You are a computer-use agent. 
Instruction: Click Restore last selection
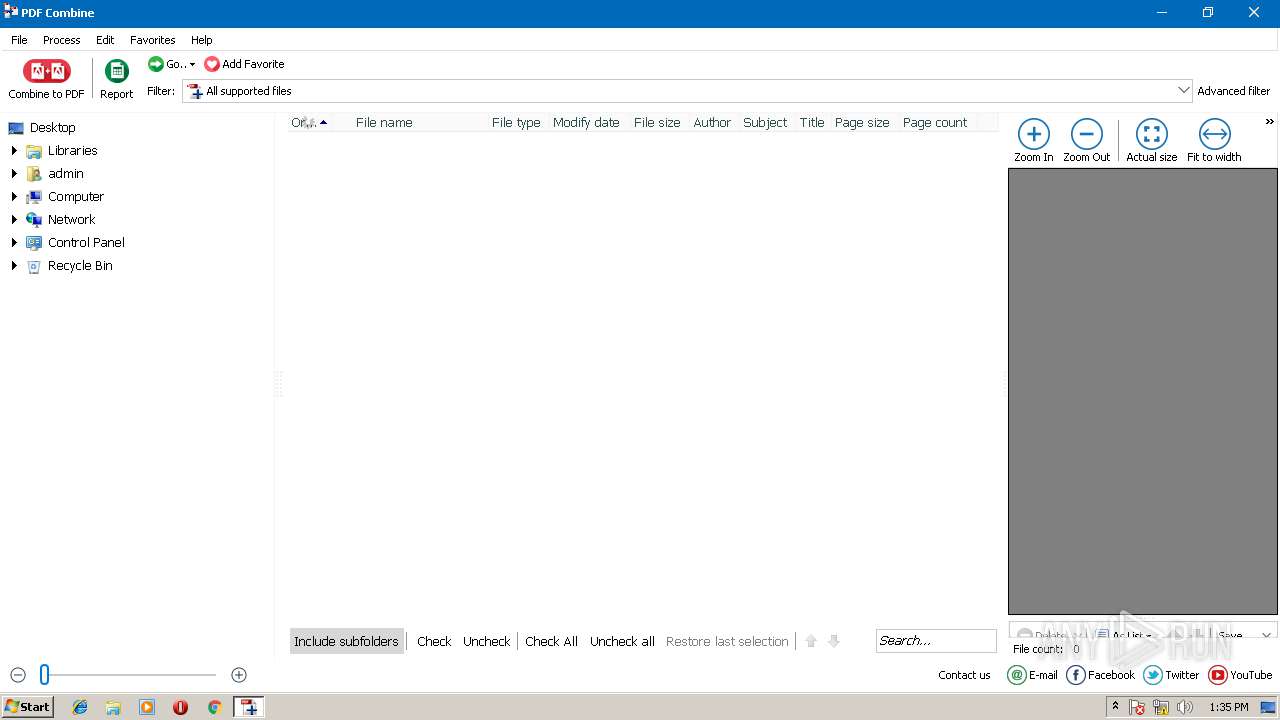coord(727,641)
